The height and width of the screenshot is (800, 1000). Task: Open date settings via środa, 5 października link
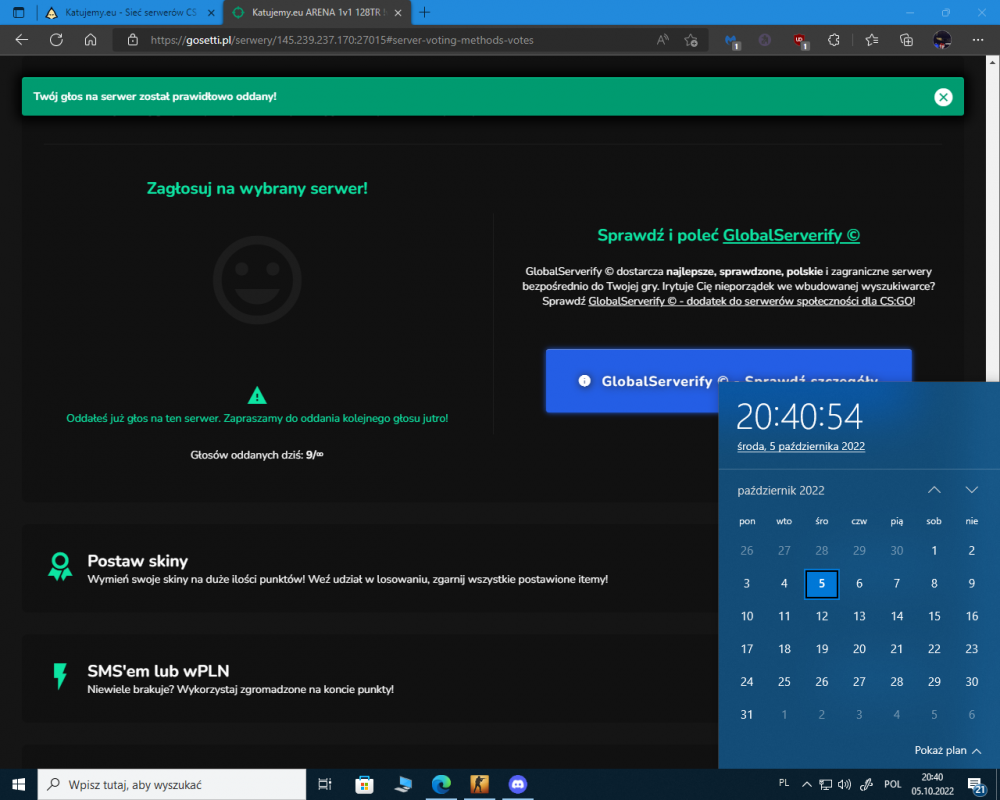[801, 447]
